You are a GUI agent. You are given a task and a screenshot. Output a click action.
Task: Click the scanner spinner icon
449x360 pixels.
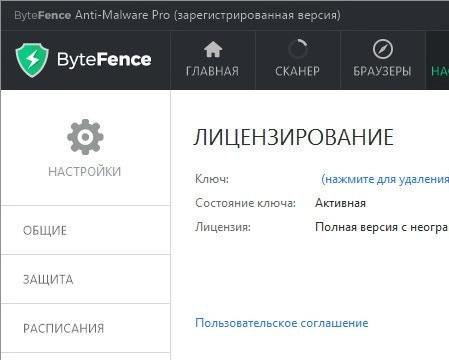(x=298, y=49)
